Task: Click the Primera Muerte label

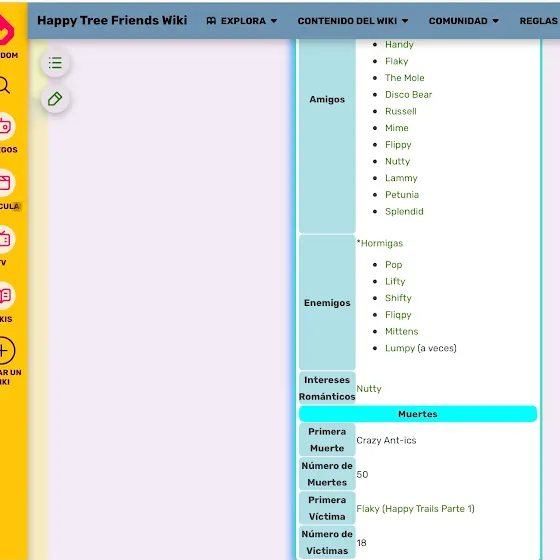Action: 327,440
